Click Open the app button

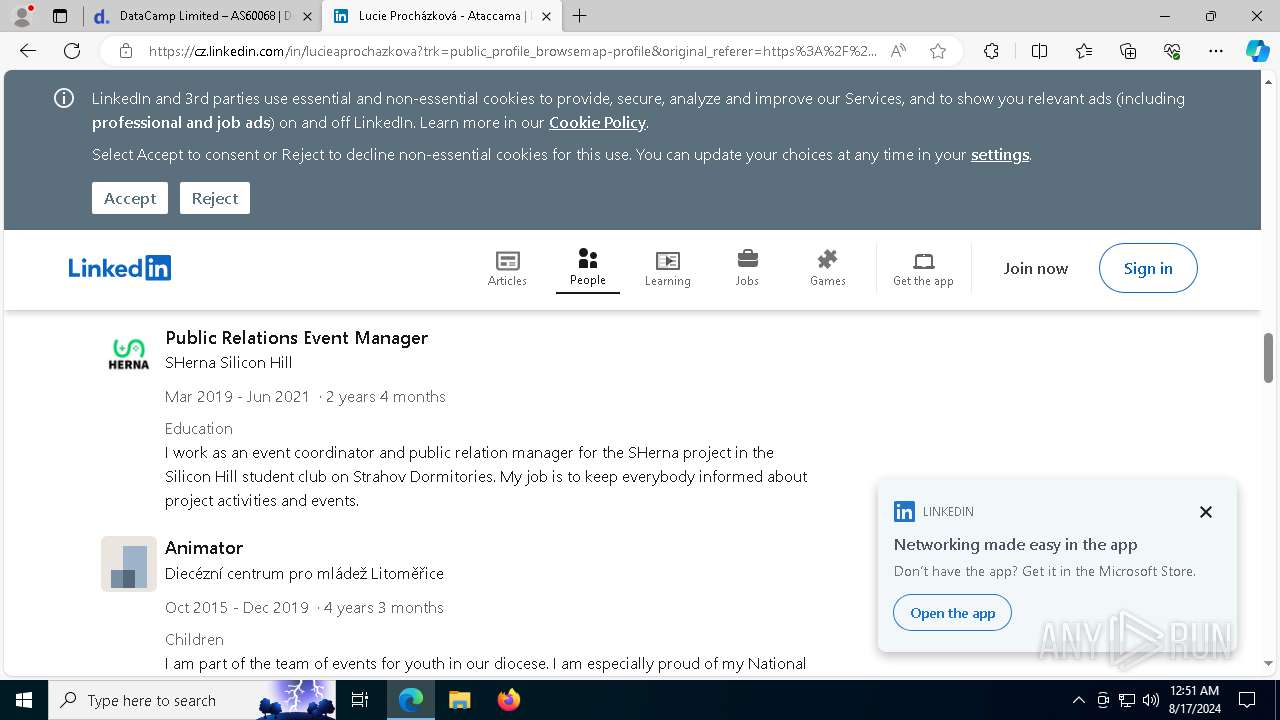pyautogui.click(x=953, y=613)
